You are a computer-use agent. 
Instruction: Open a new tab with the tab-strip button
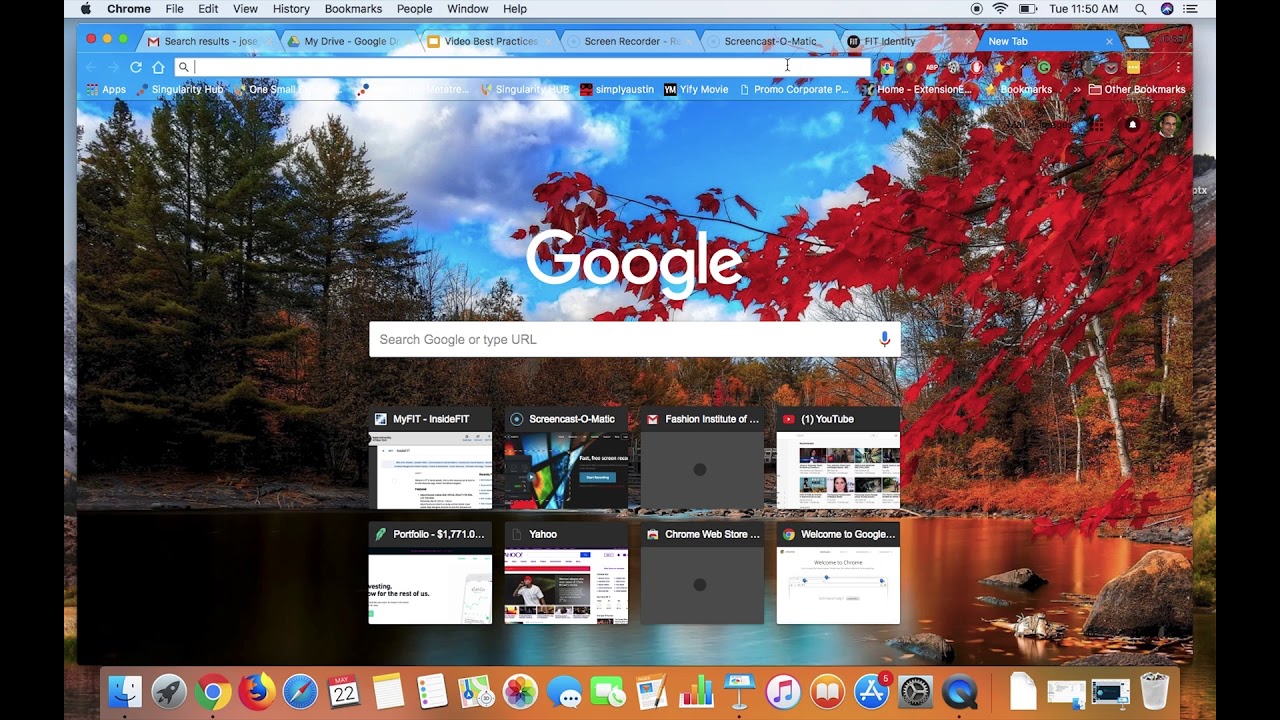click(x=1136, y=42)
